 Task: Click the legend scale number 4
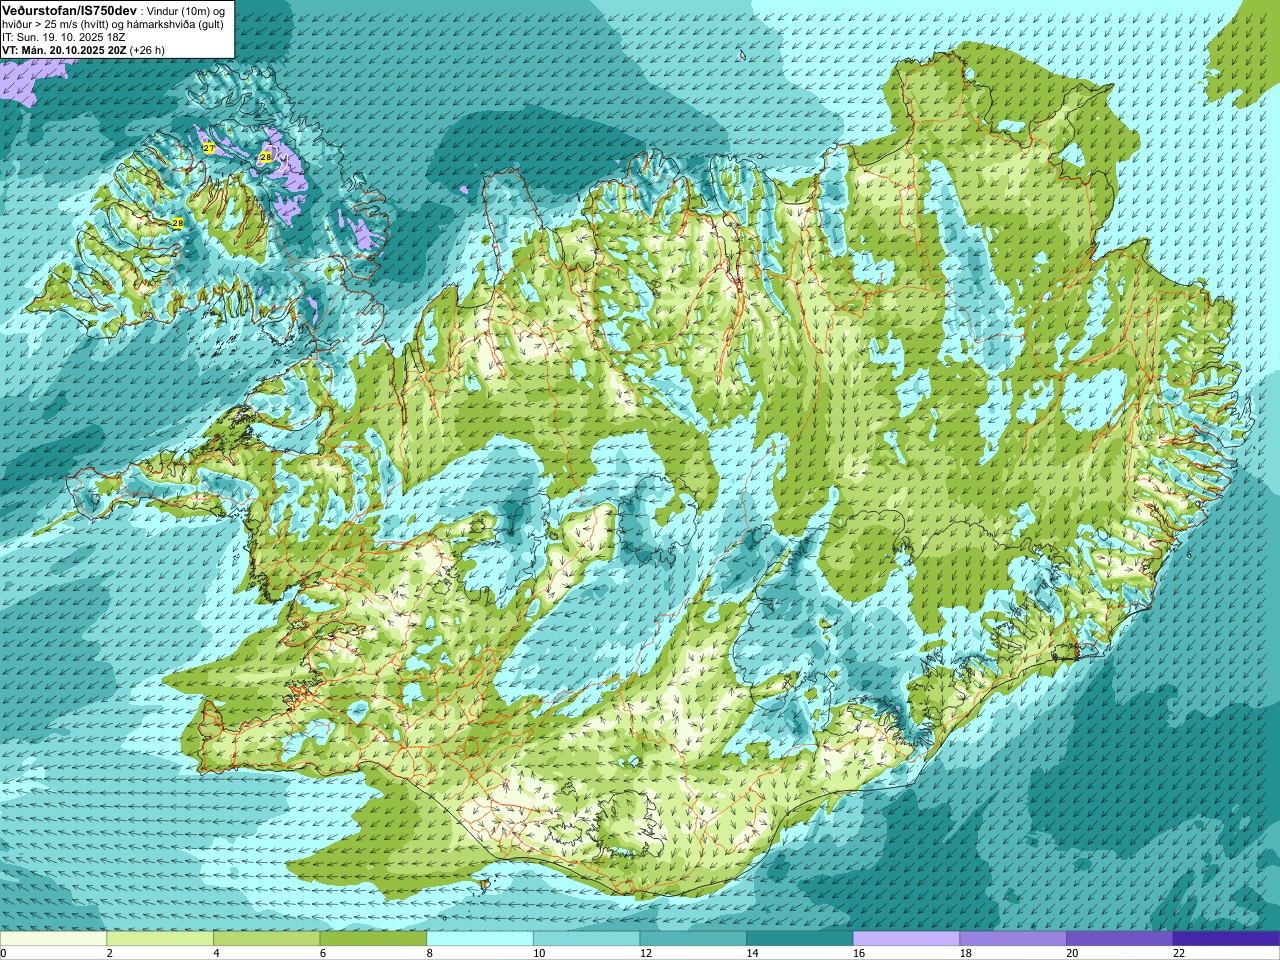[x=216, y=953]
